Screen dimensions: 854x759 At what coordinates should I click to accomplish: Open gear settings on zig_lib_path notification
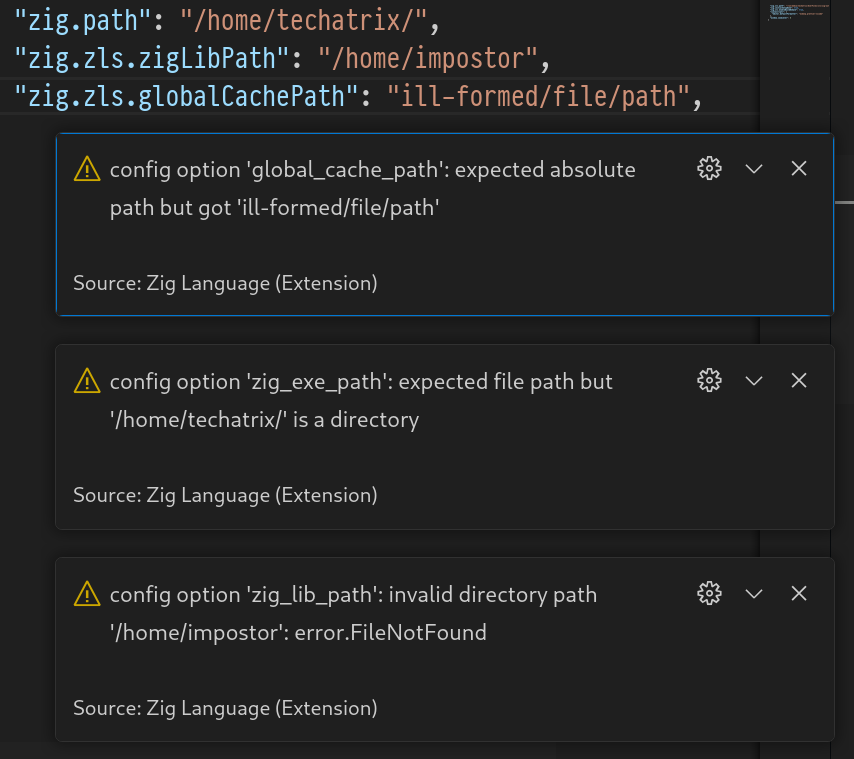(709, 593)
